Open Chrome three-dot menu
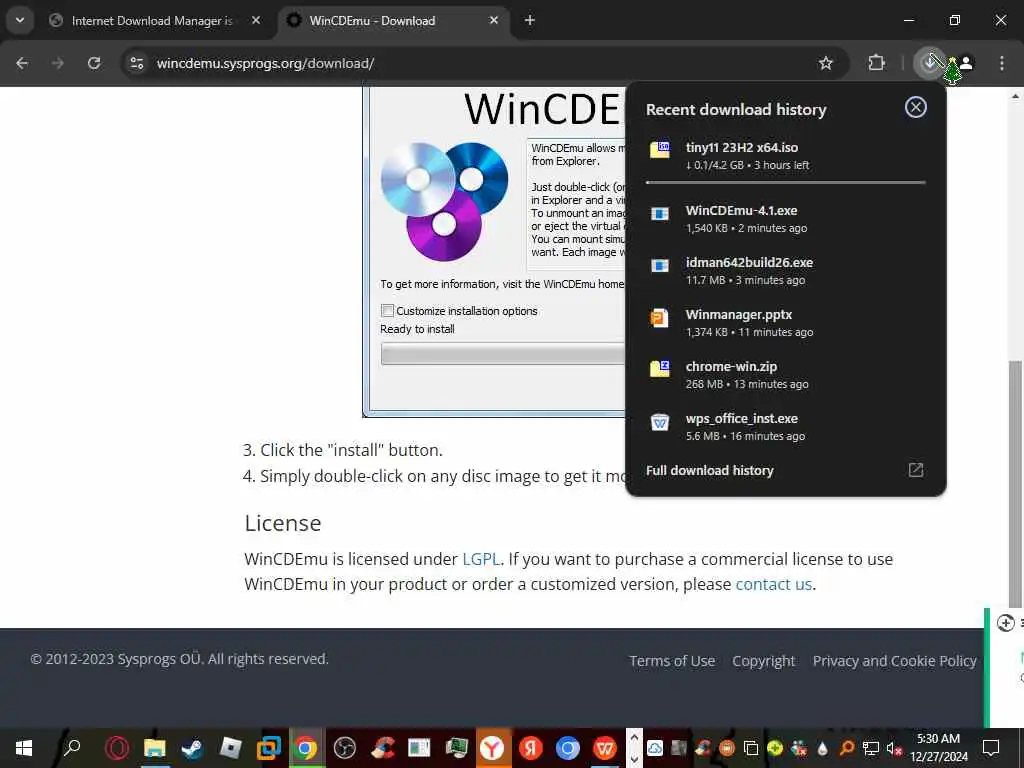The width and height of the screenshot is (1024, 768). coord(1002,63)
